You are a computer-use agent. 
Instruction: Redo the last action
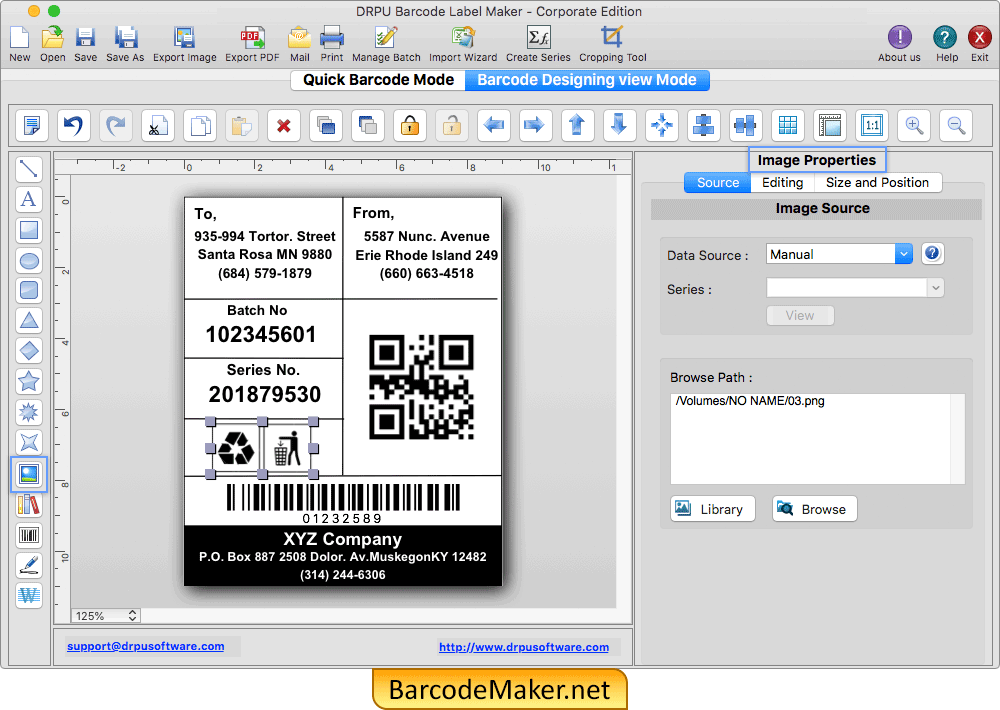pos(116,125)
